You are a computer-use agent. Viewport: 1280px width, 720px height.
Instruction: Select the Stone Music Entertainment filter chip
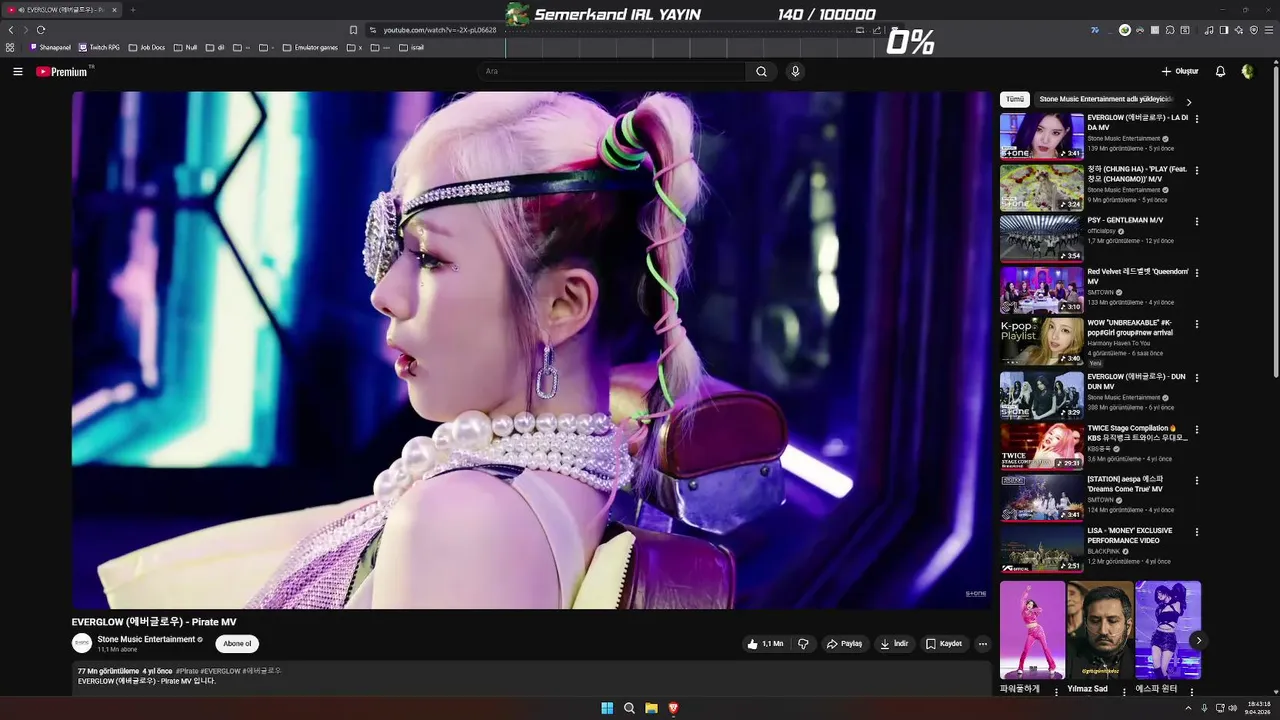[x=1104, y=99]
